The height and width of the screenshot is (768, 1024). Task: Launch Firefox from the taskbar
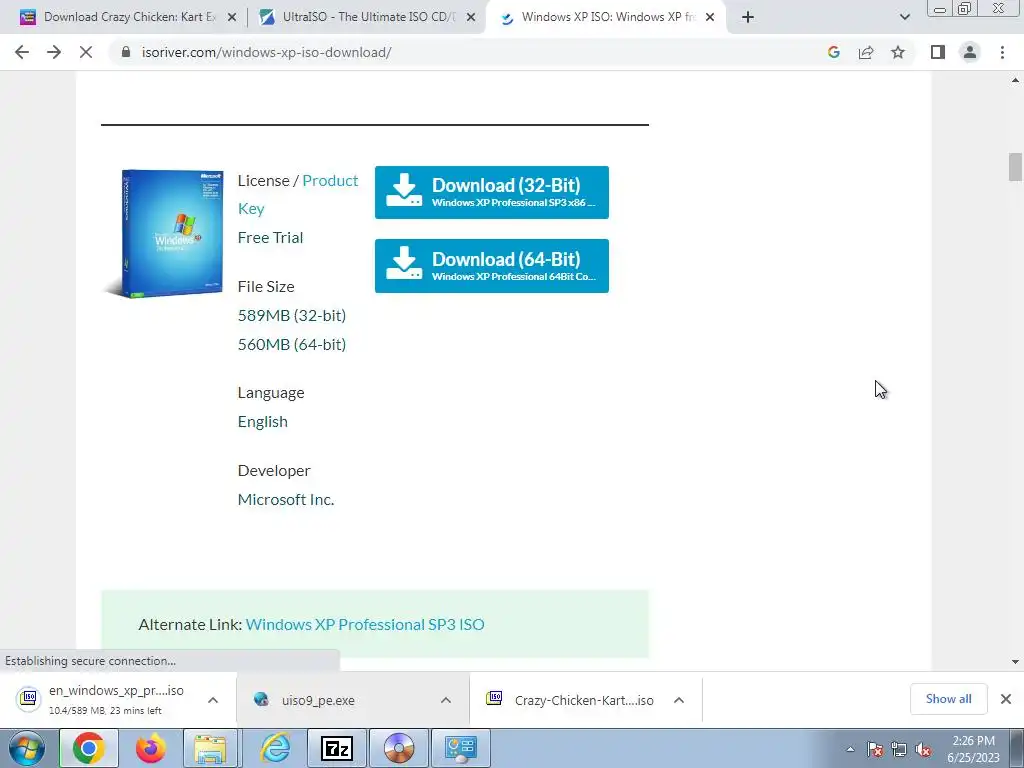[150, 748]
